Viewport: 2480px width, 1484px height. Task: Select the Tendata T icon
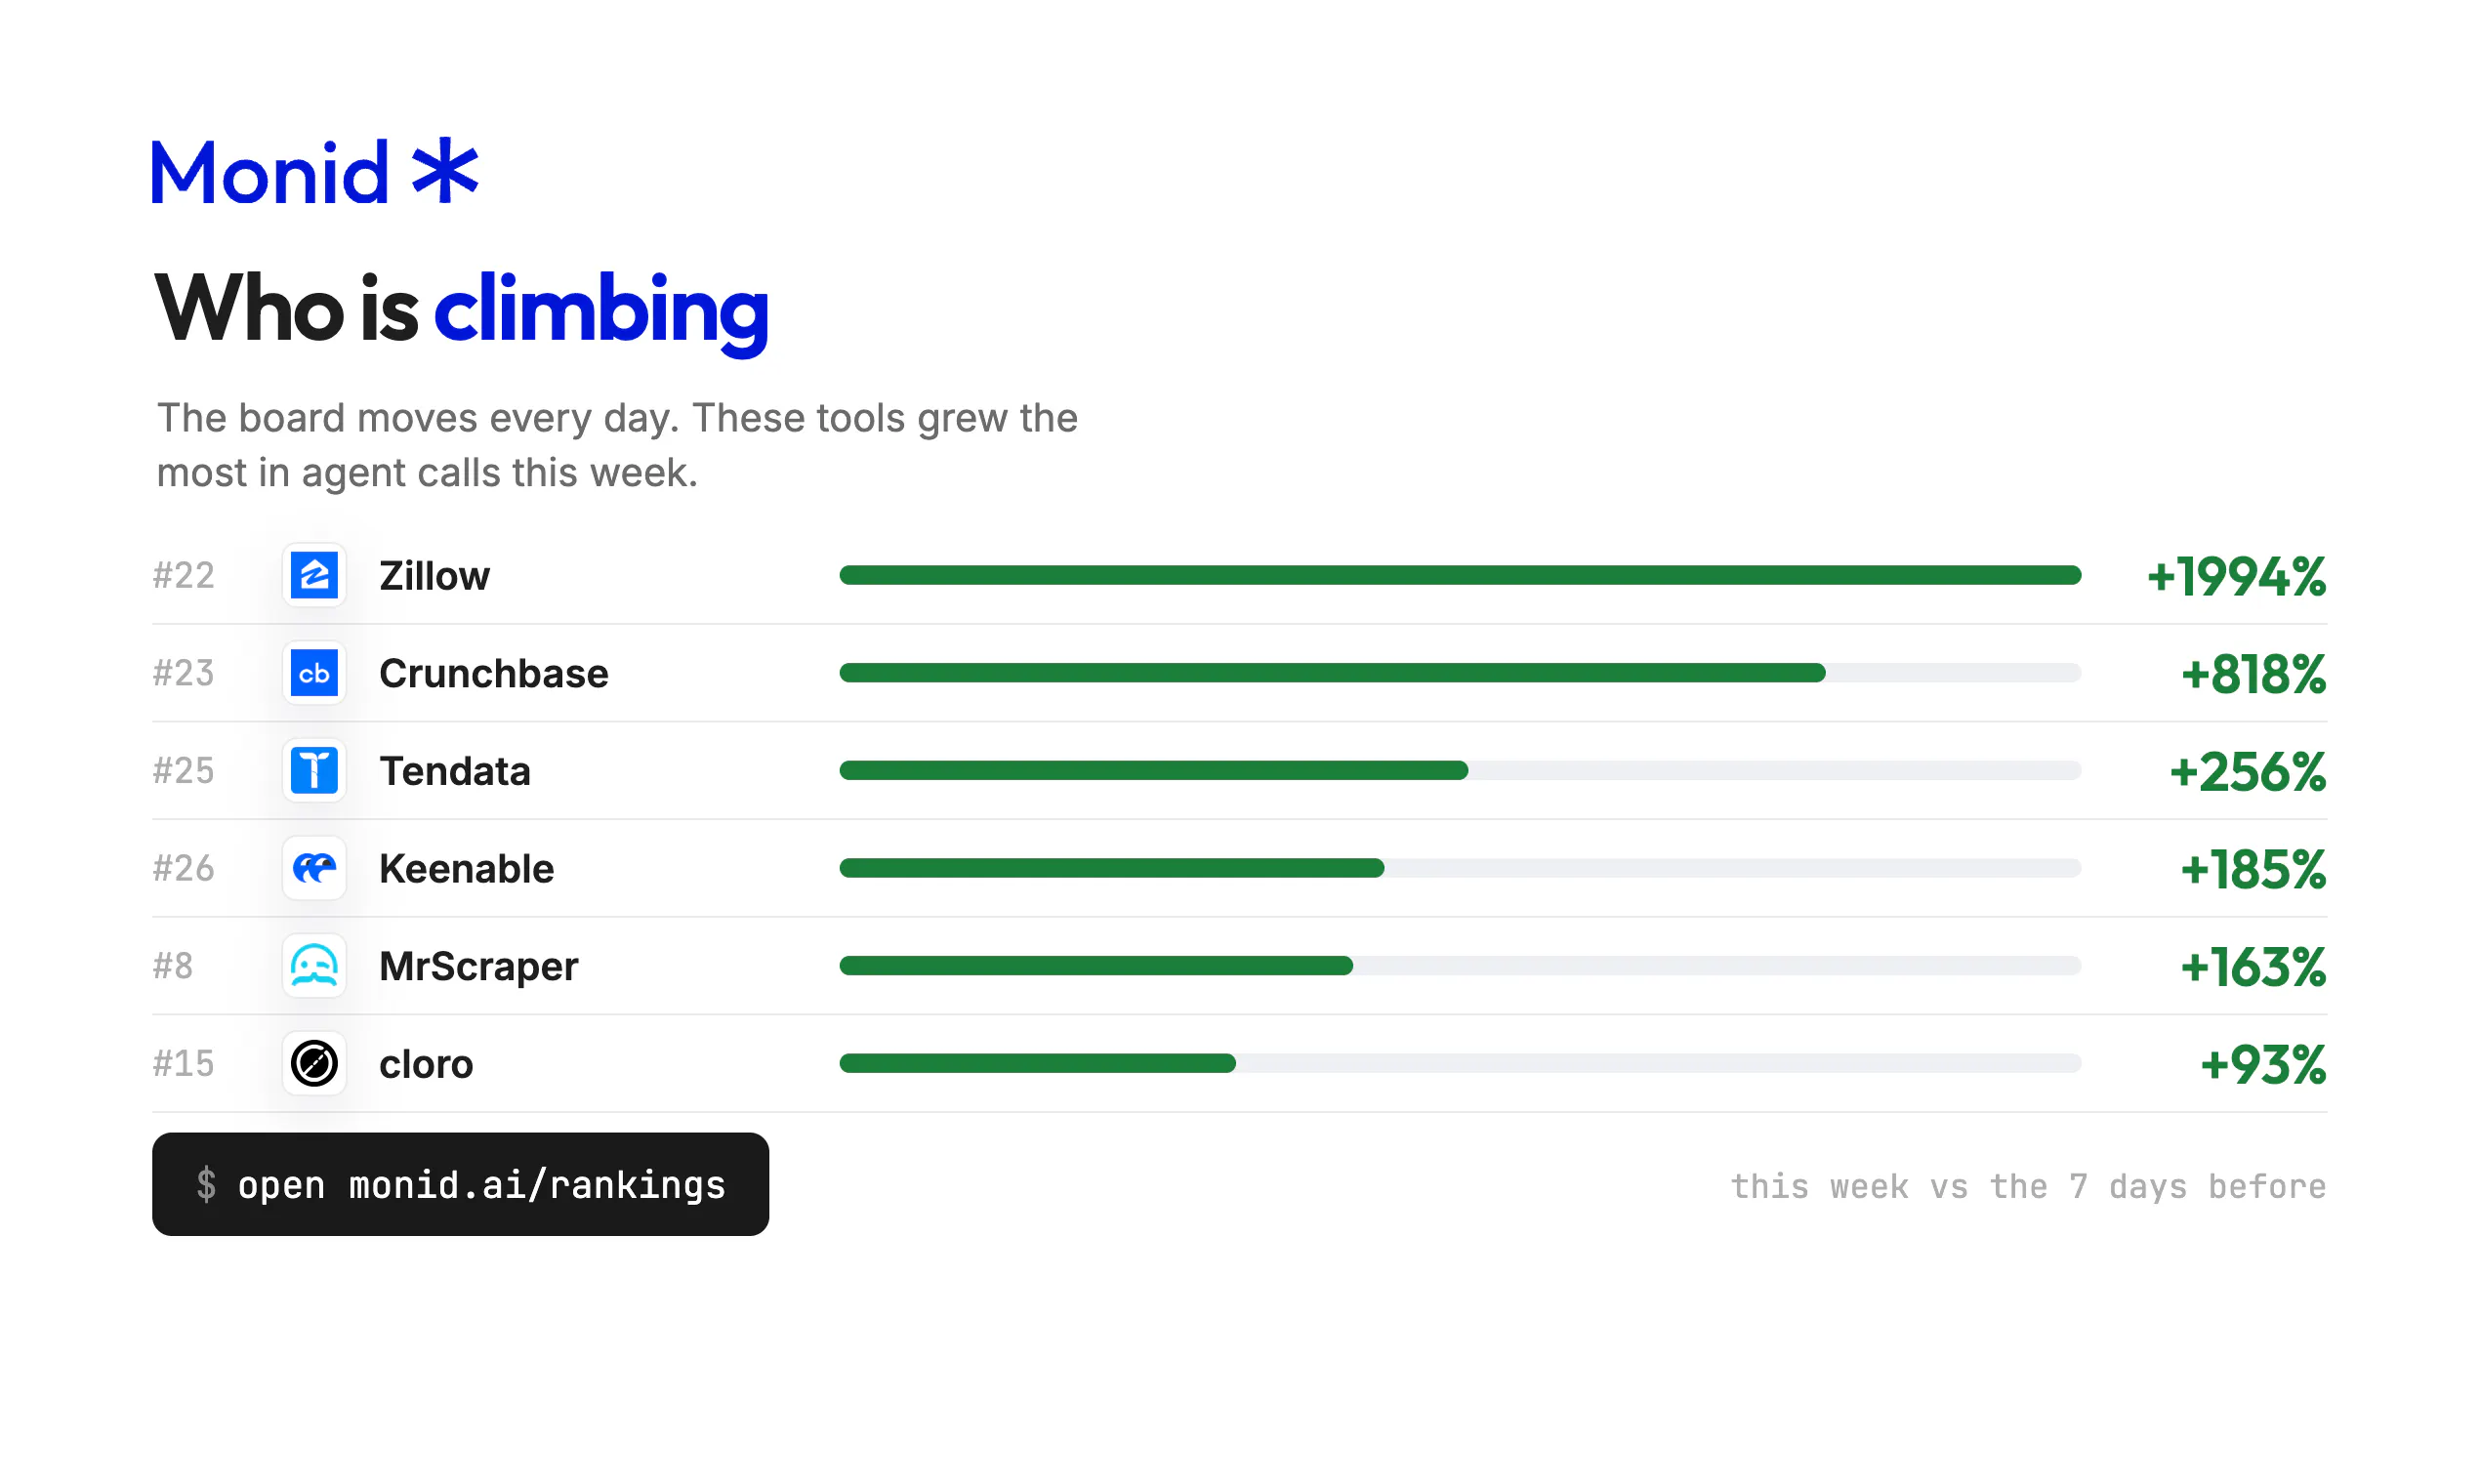tap(314, 771)
